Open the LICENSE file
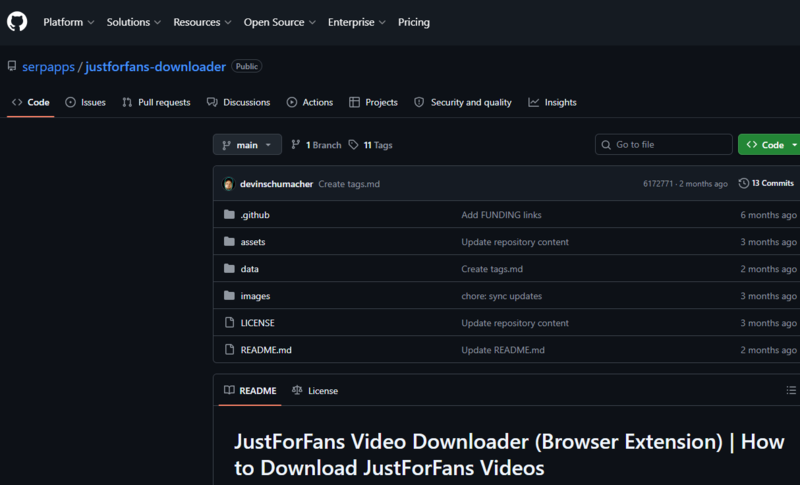Viewport: 800px width, 485px height. (x=257, y=323)
